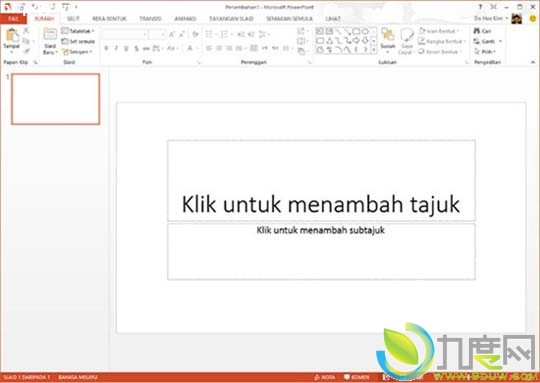Image resolution: width=540 pixels, height=383 pixels.
Task: Align text left
Action: coord(209,49)
